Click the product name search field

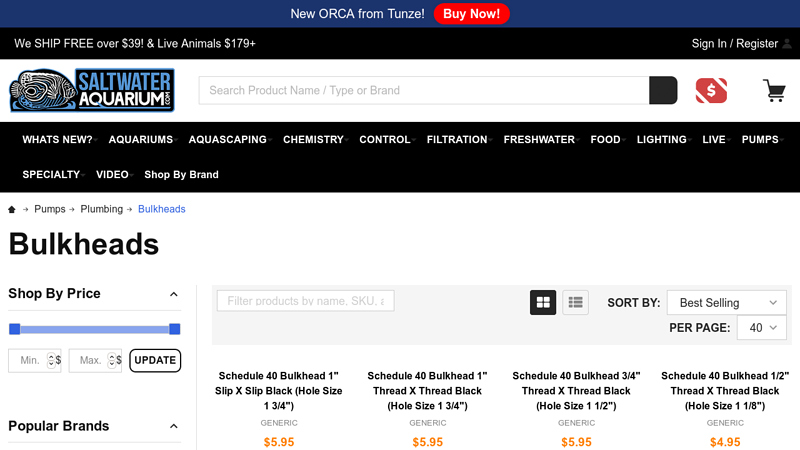click(x=424, y=90)
